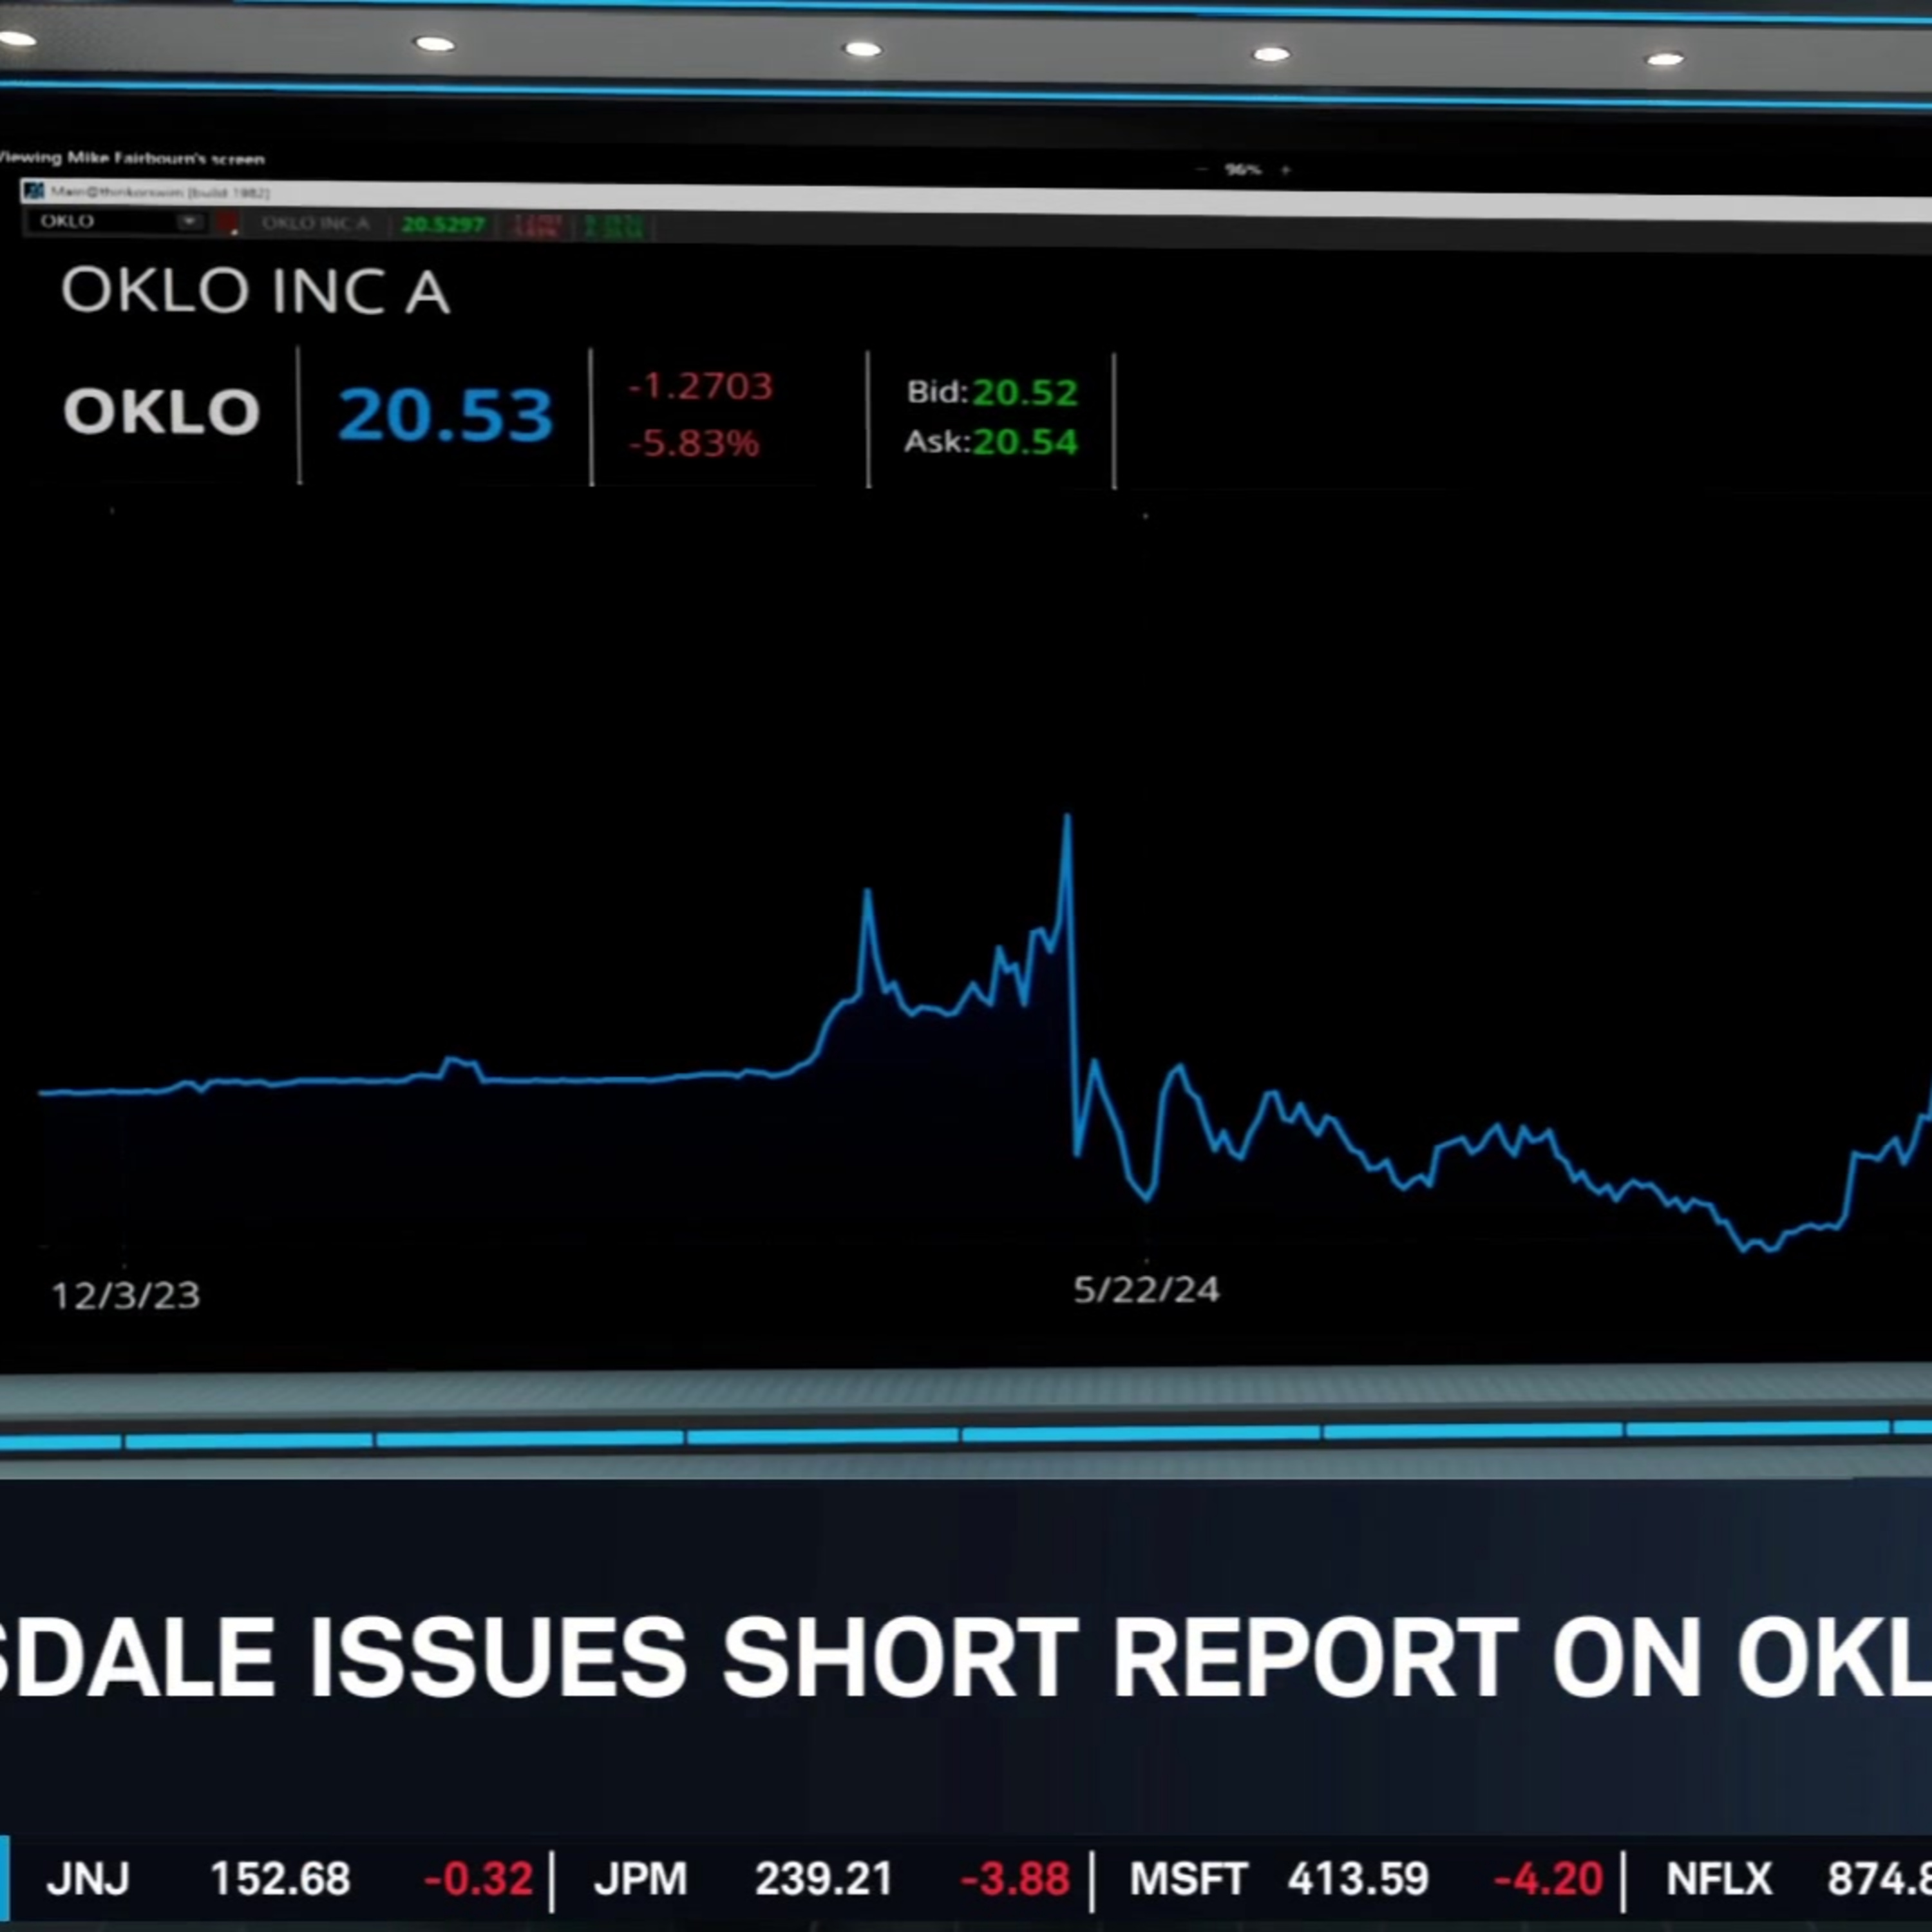Click the 'Viewing Mike Fairbourn's screen' notice

131,158
